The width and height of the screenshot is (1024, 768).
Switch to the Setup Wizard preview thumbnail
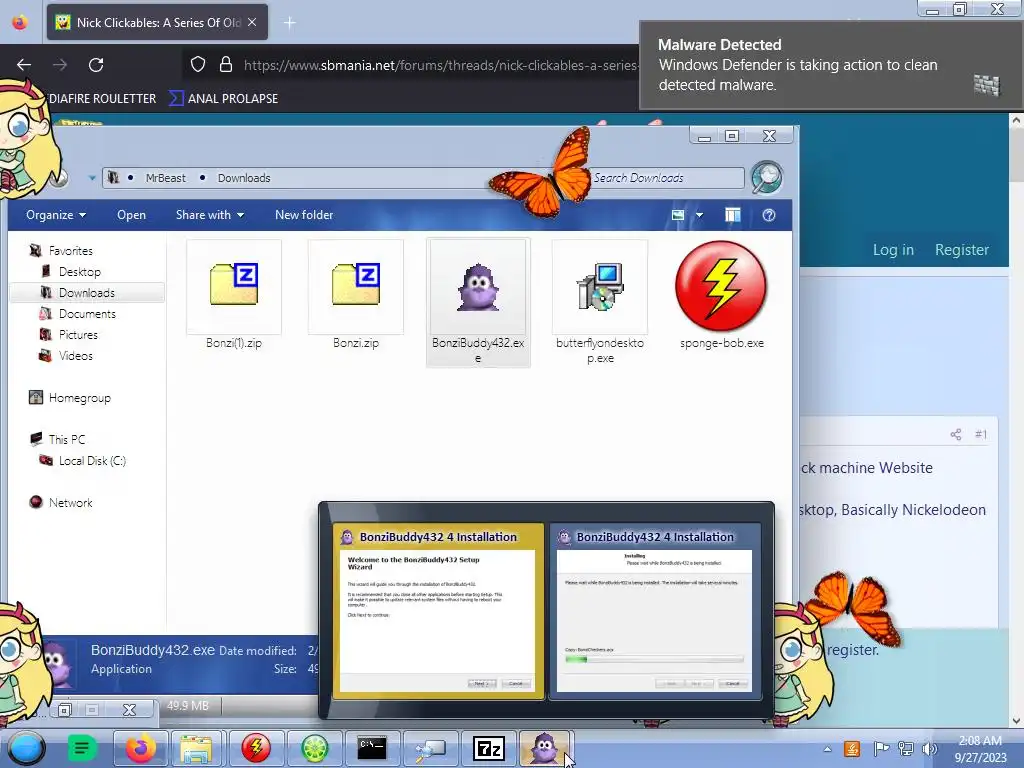pyautogui.click(x=438, y=611)
